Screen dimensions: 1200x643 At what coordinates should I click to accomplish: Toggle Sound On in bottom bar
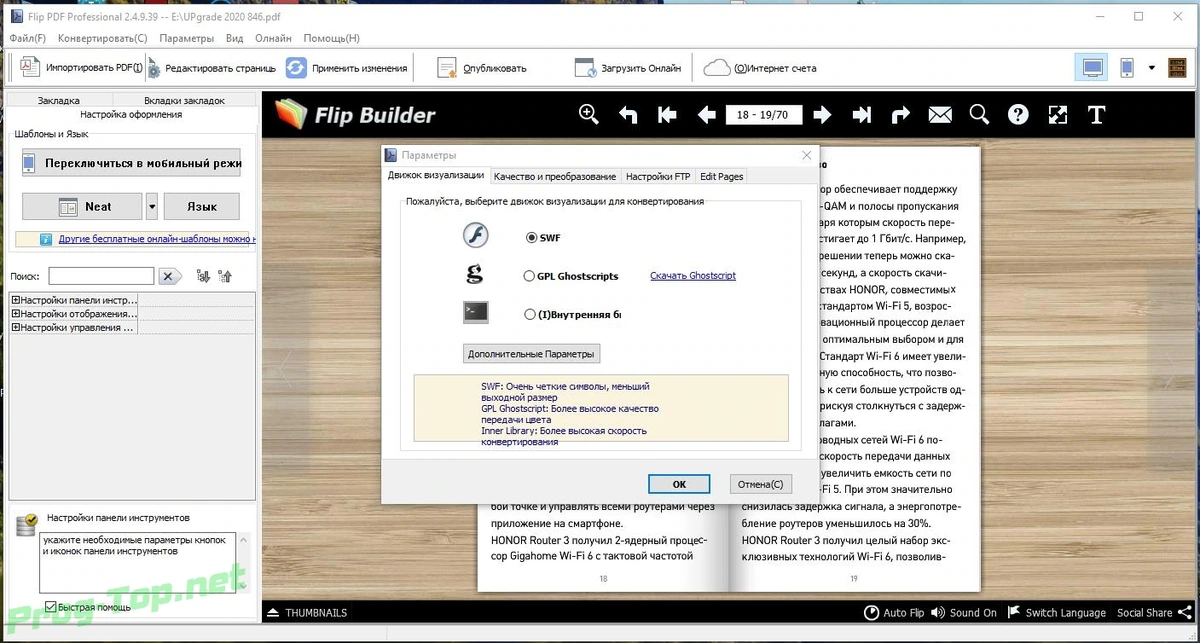pos(963,612)
